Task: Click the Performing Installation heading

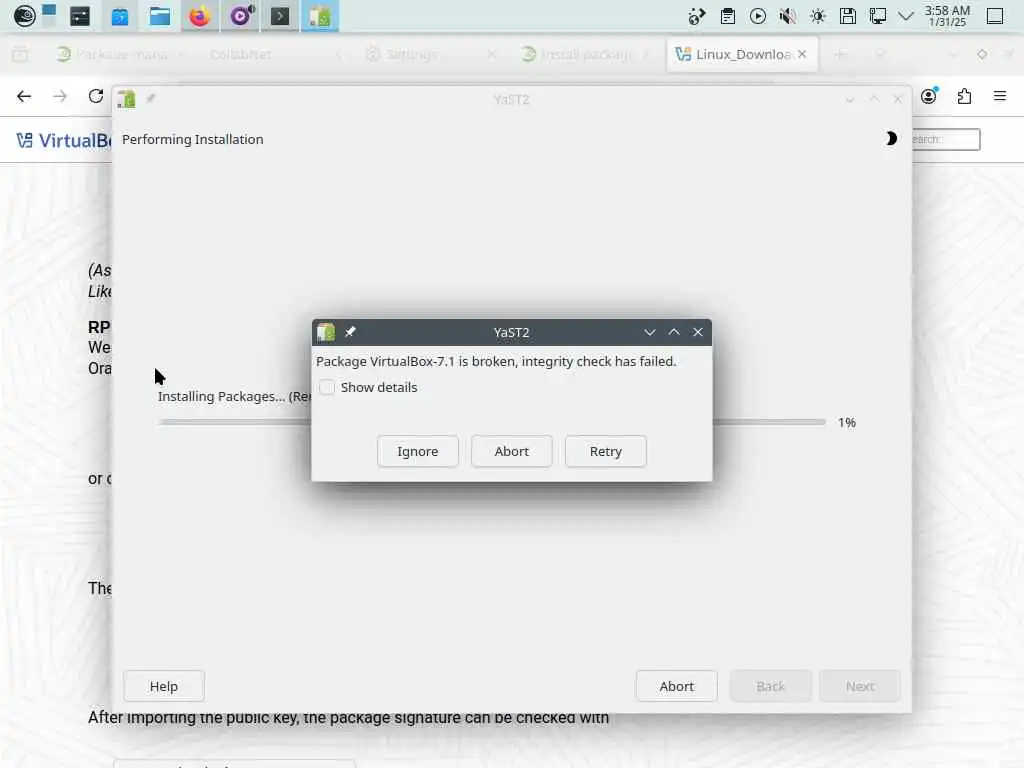Action: tap(193, 139)
